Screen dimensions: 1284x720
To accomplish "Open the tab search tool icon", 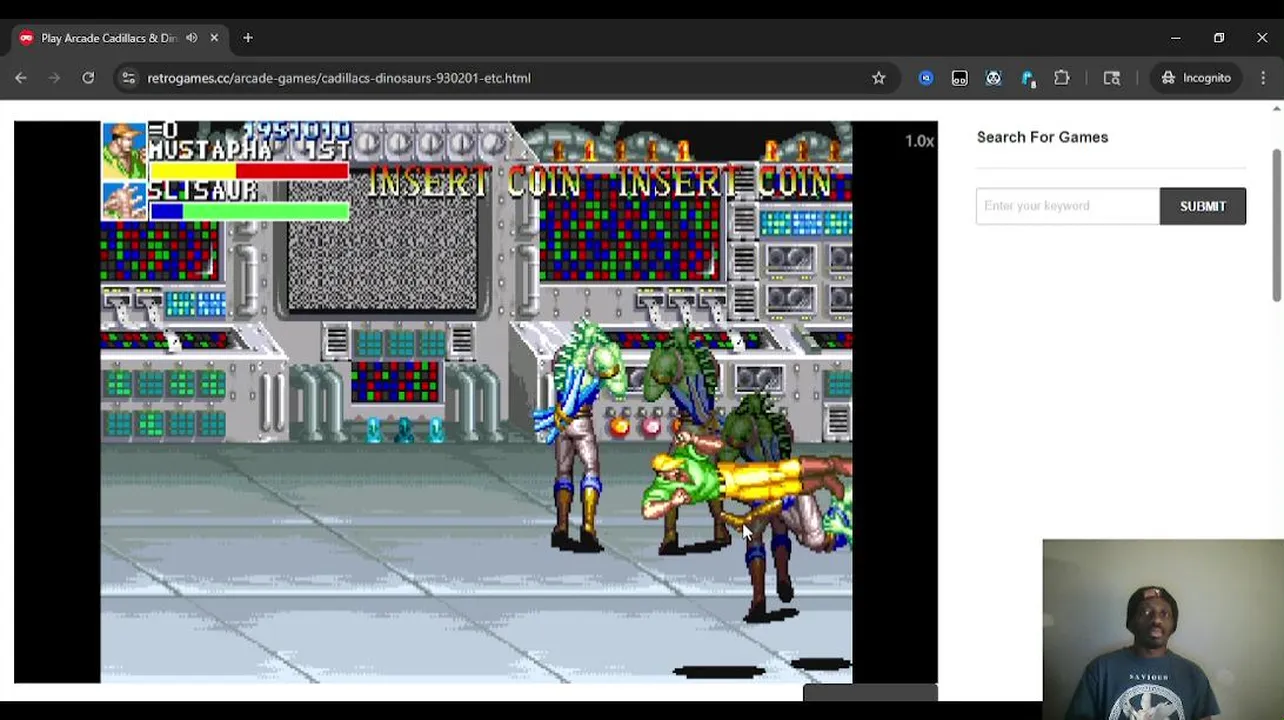I will click(x=1112, y=78).
